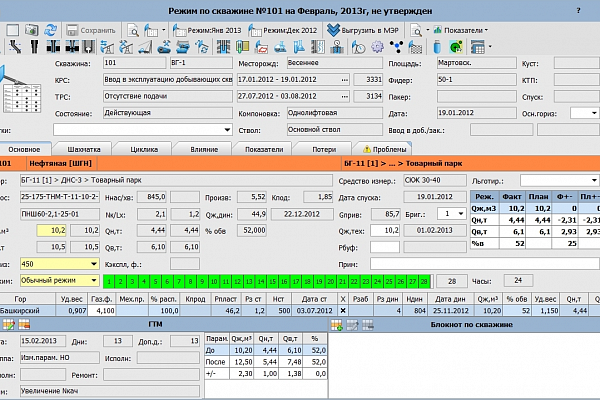Toggle day 17 in the green day strip
Viewport: 600px width, 400px height.
(296, 281)
